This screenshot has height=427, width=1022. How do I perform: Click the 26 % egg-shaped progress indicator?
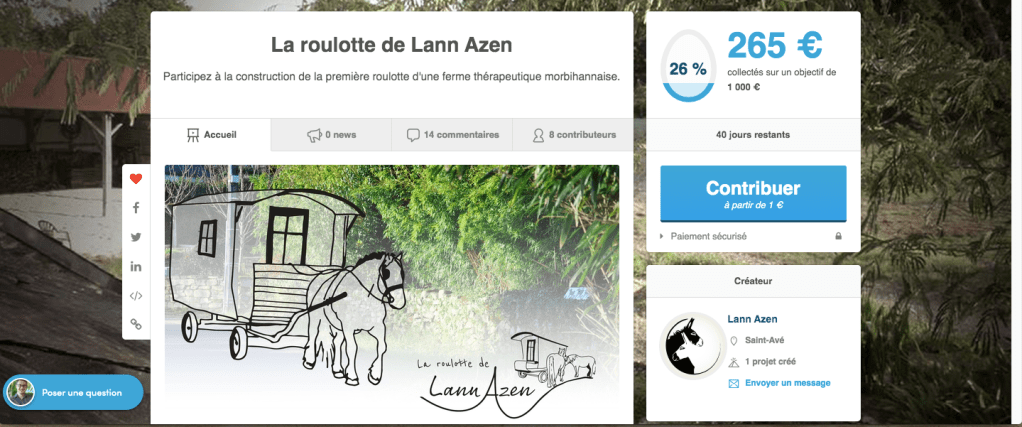(688, 66)
